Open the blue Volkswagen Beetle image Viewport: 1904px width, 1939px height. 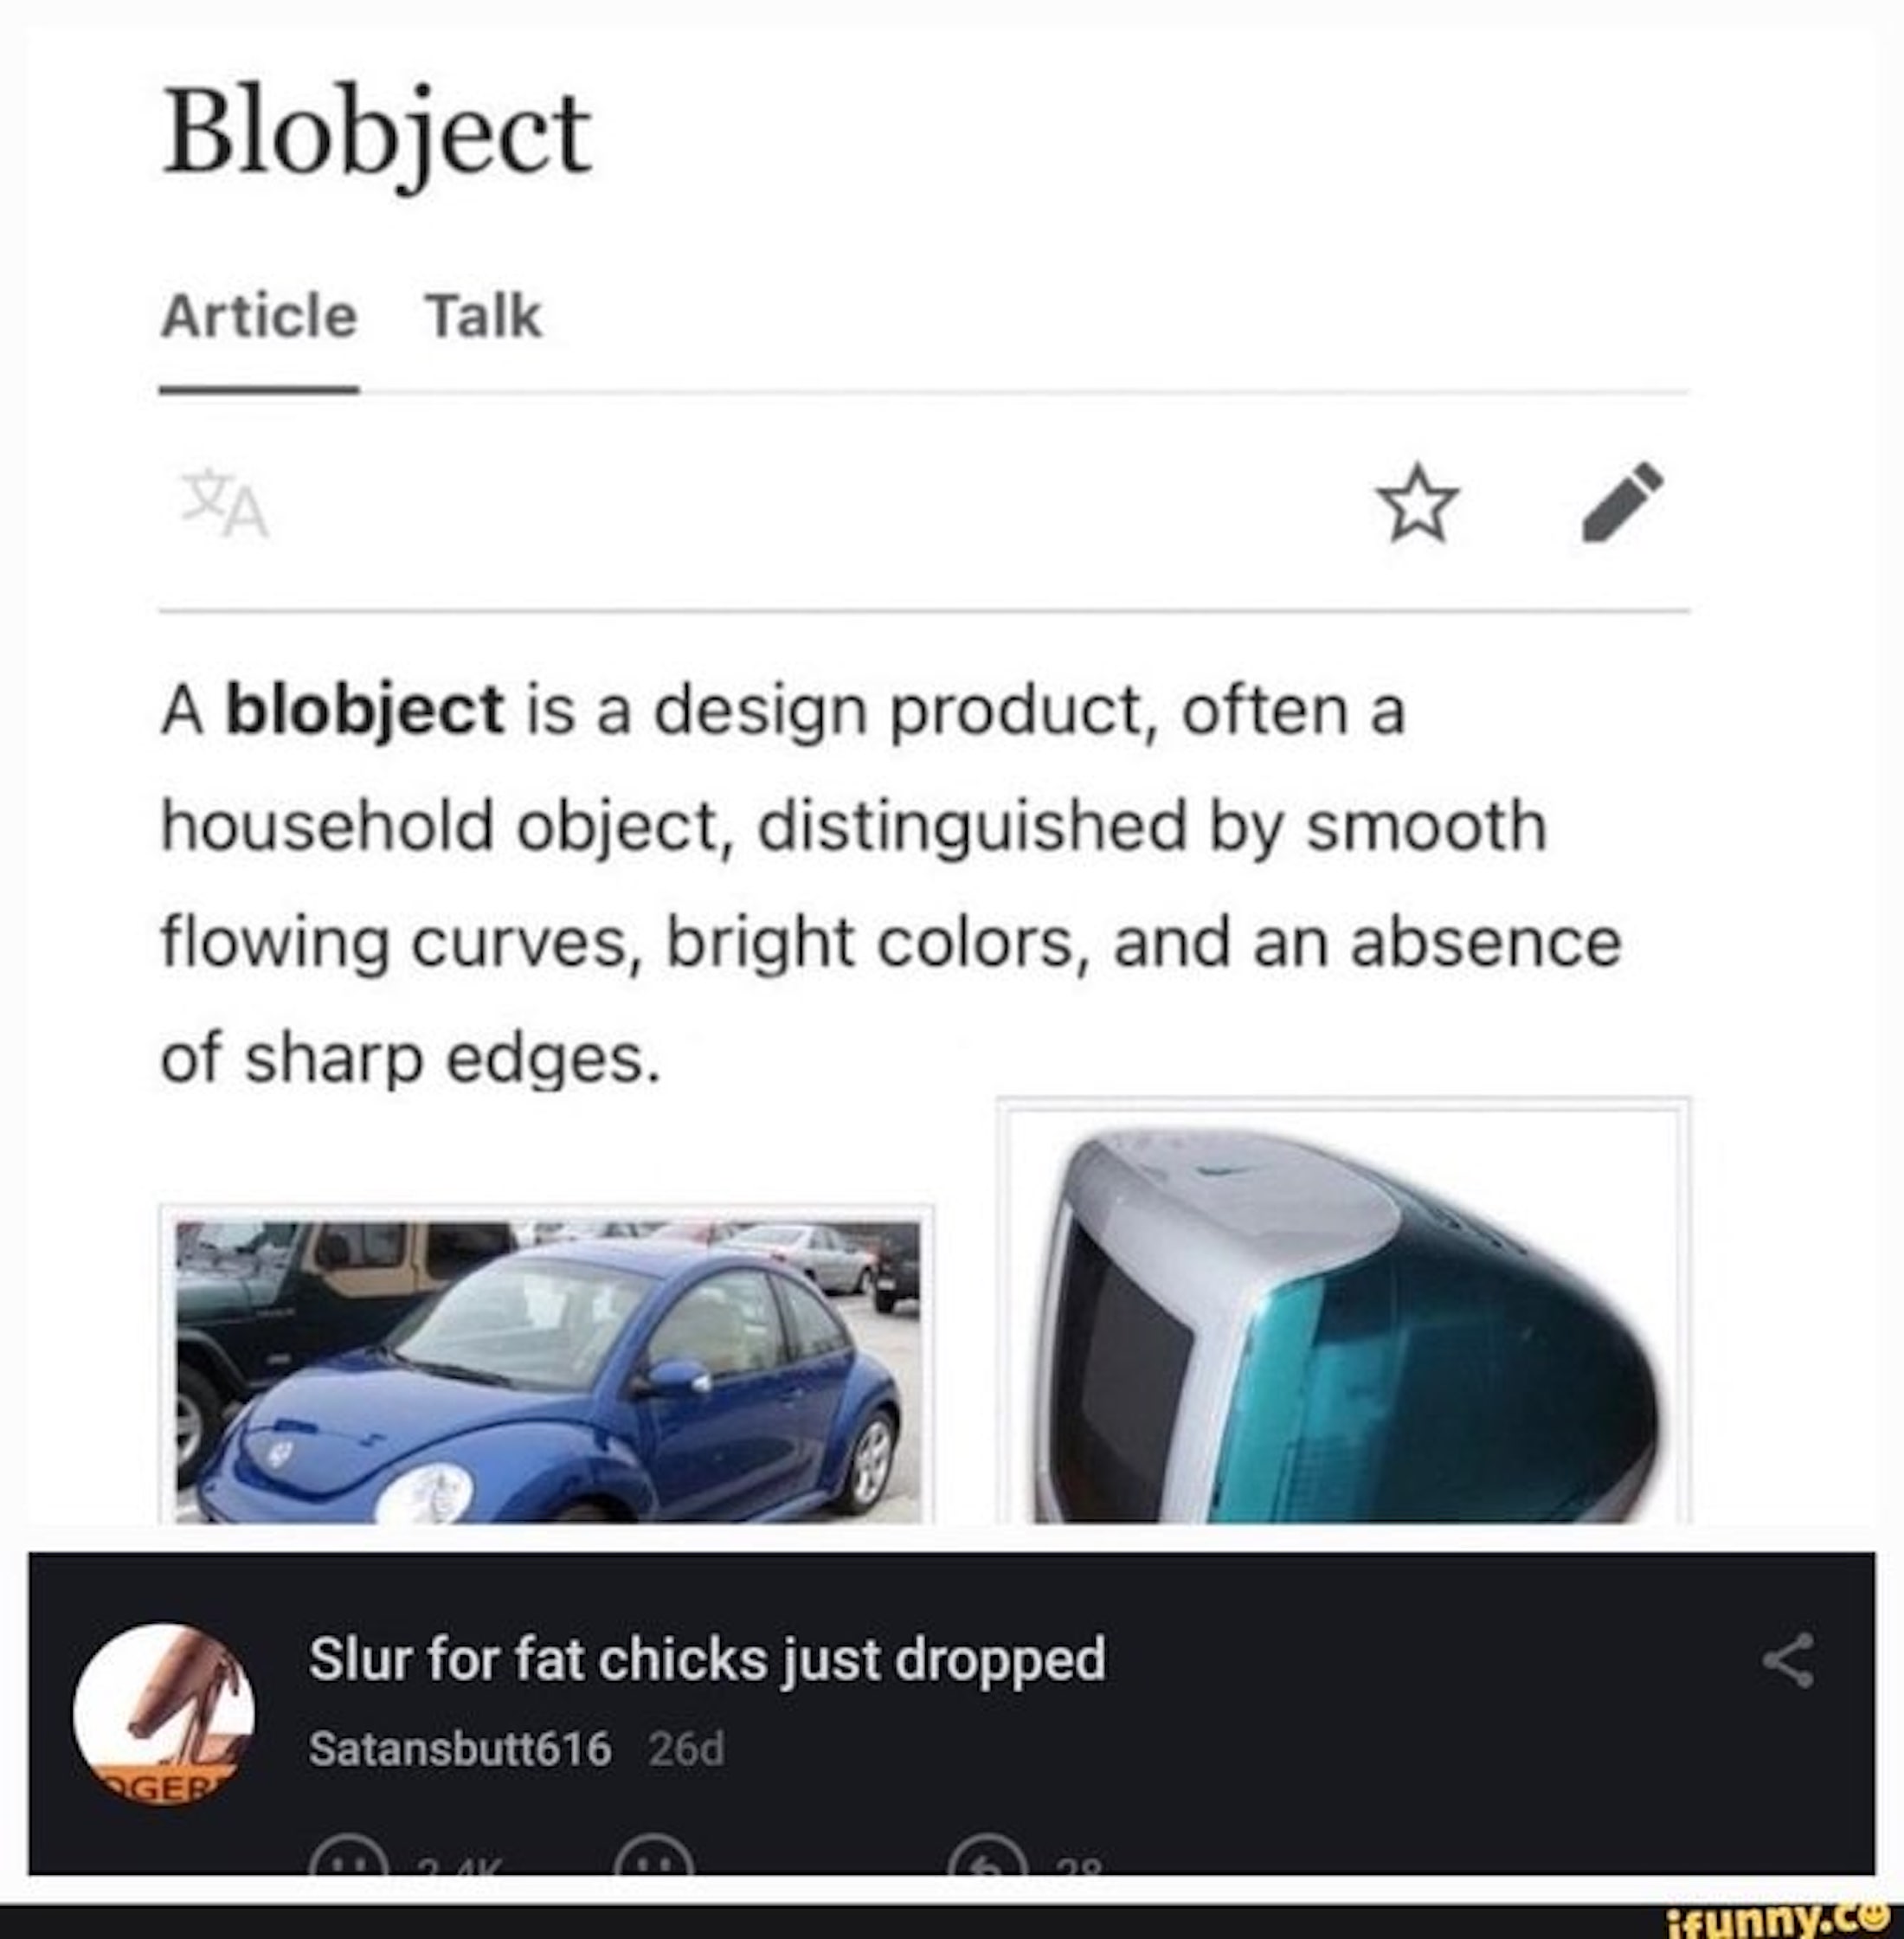click(x=548, y=1370)
